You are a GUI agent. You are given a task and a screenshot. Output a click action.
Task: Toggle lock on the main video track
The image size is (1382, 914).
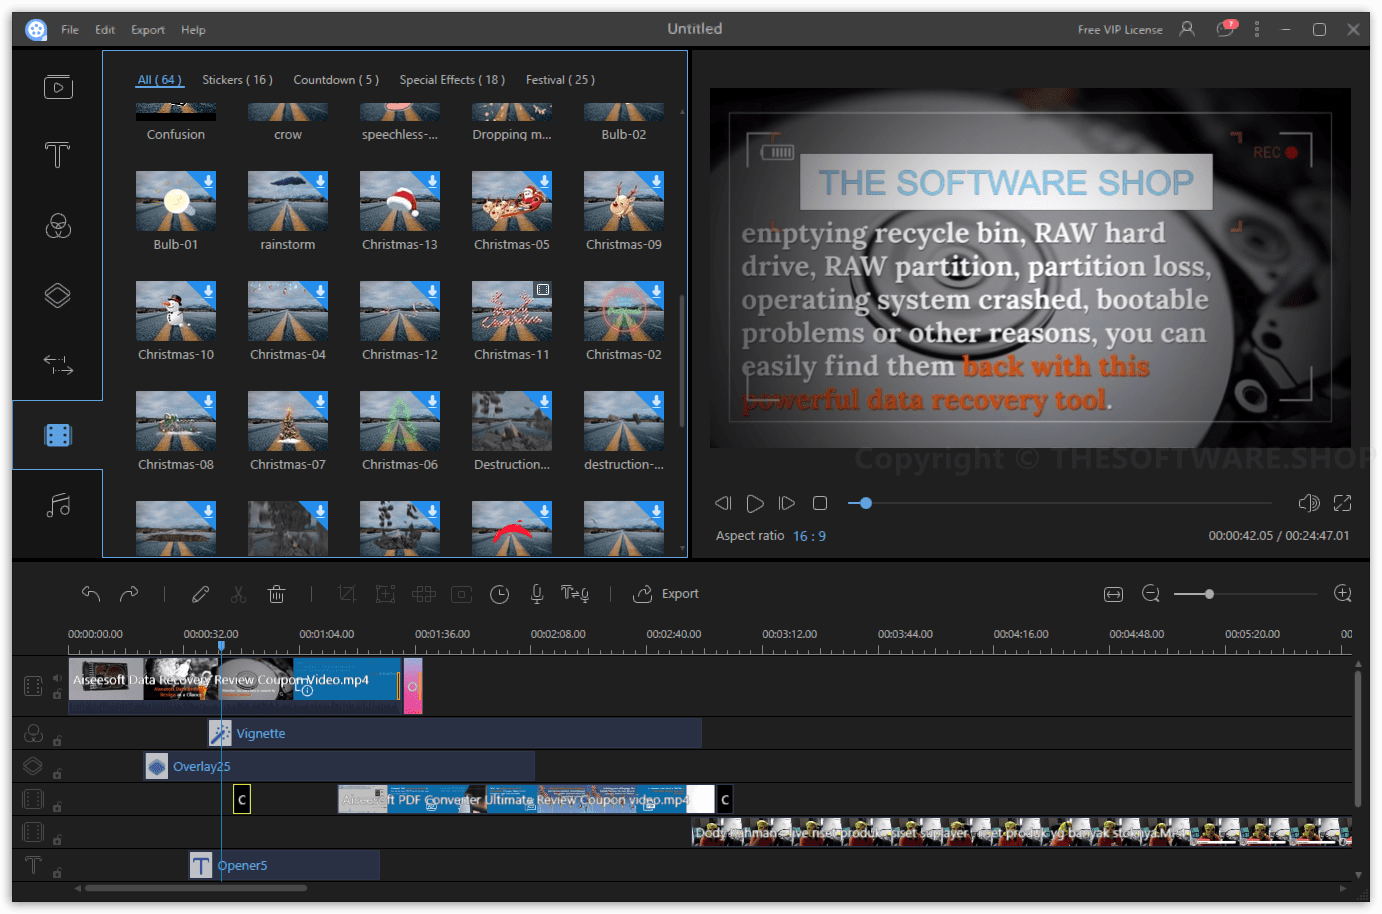(x=57, y=694)
